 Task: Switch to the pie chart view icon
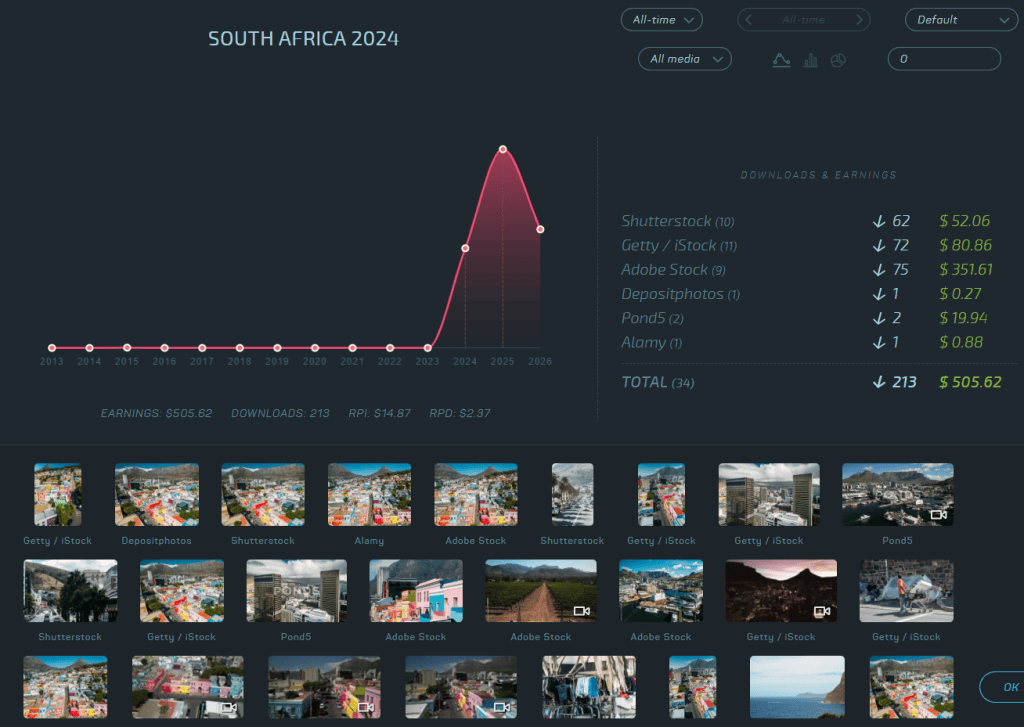click(x=838, y=60)
